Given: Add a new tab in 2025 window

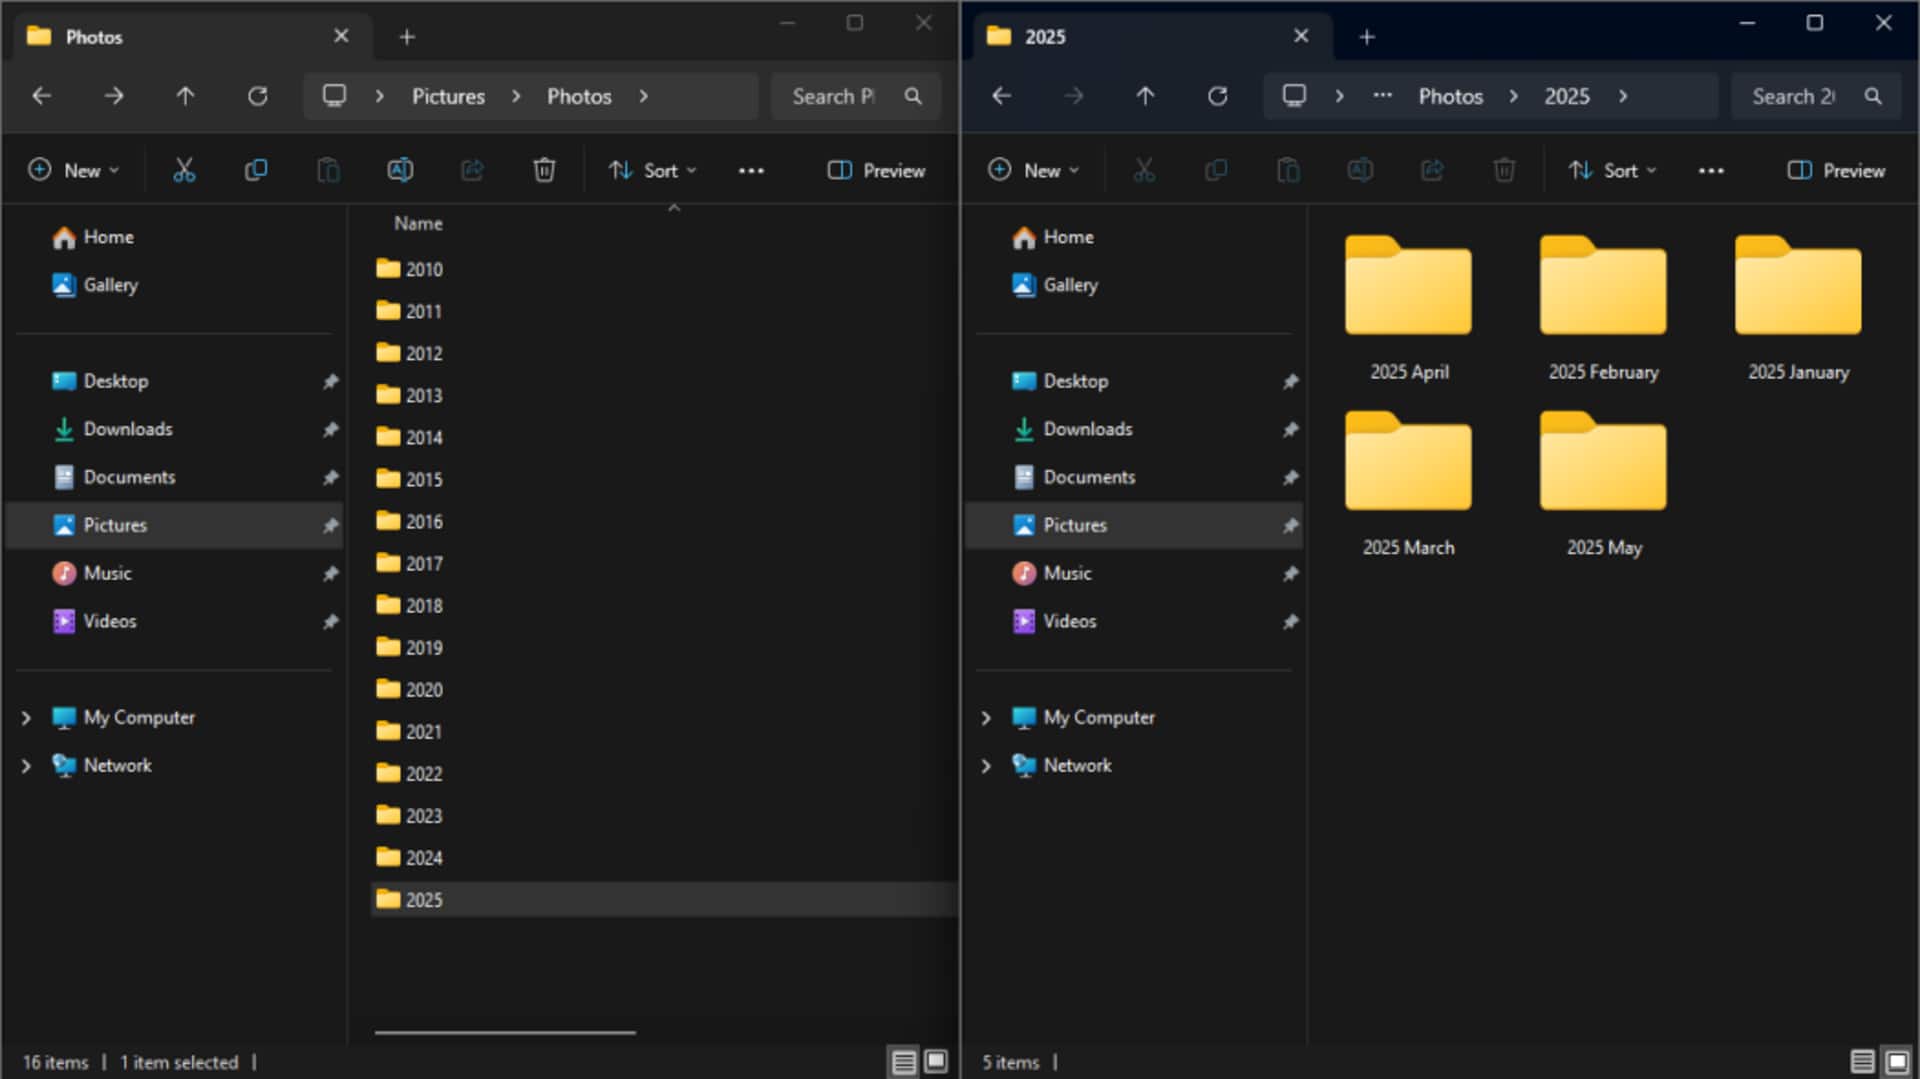Looking at the screenshot, I should pyautogui.click(x=1367, y=37).
